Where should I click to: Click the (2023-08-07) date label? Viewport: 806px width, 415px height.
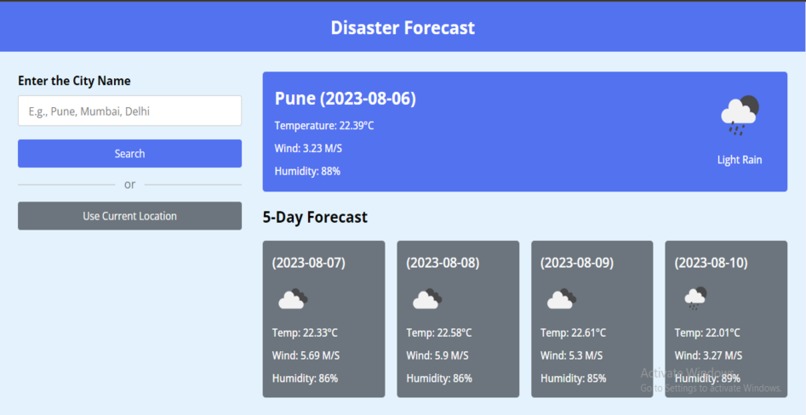[308, 263]
